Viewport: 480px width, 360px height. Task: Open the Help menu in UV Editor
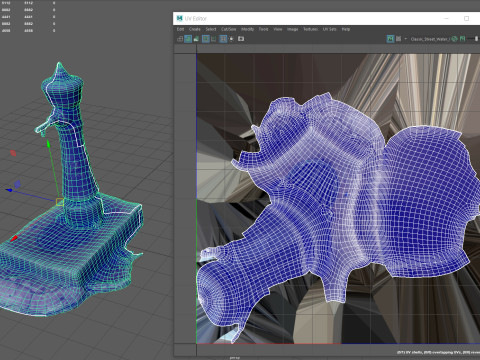[346, 29]
